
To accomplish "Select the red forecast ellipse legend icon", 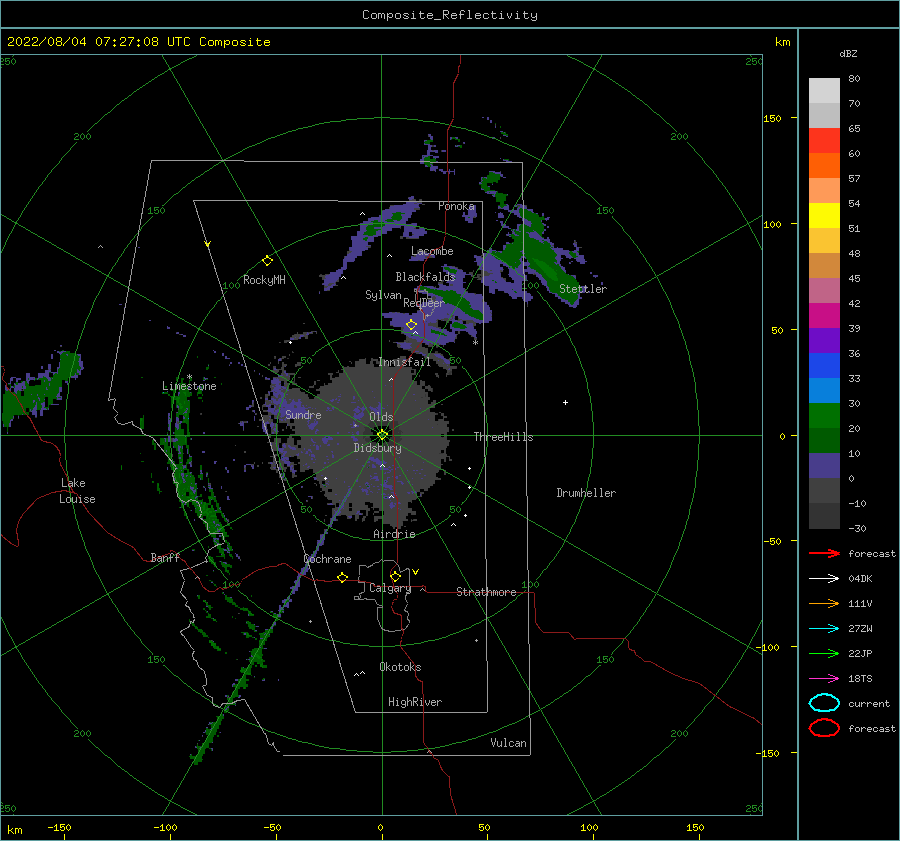I will pos(824,728).
